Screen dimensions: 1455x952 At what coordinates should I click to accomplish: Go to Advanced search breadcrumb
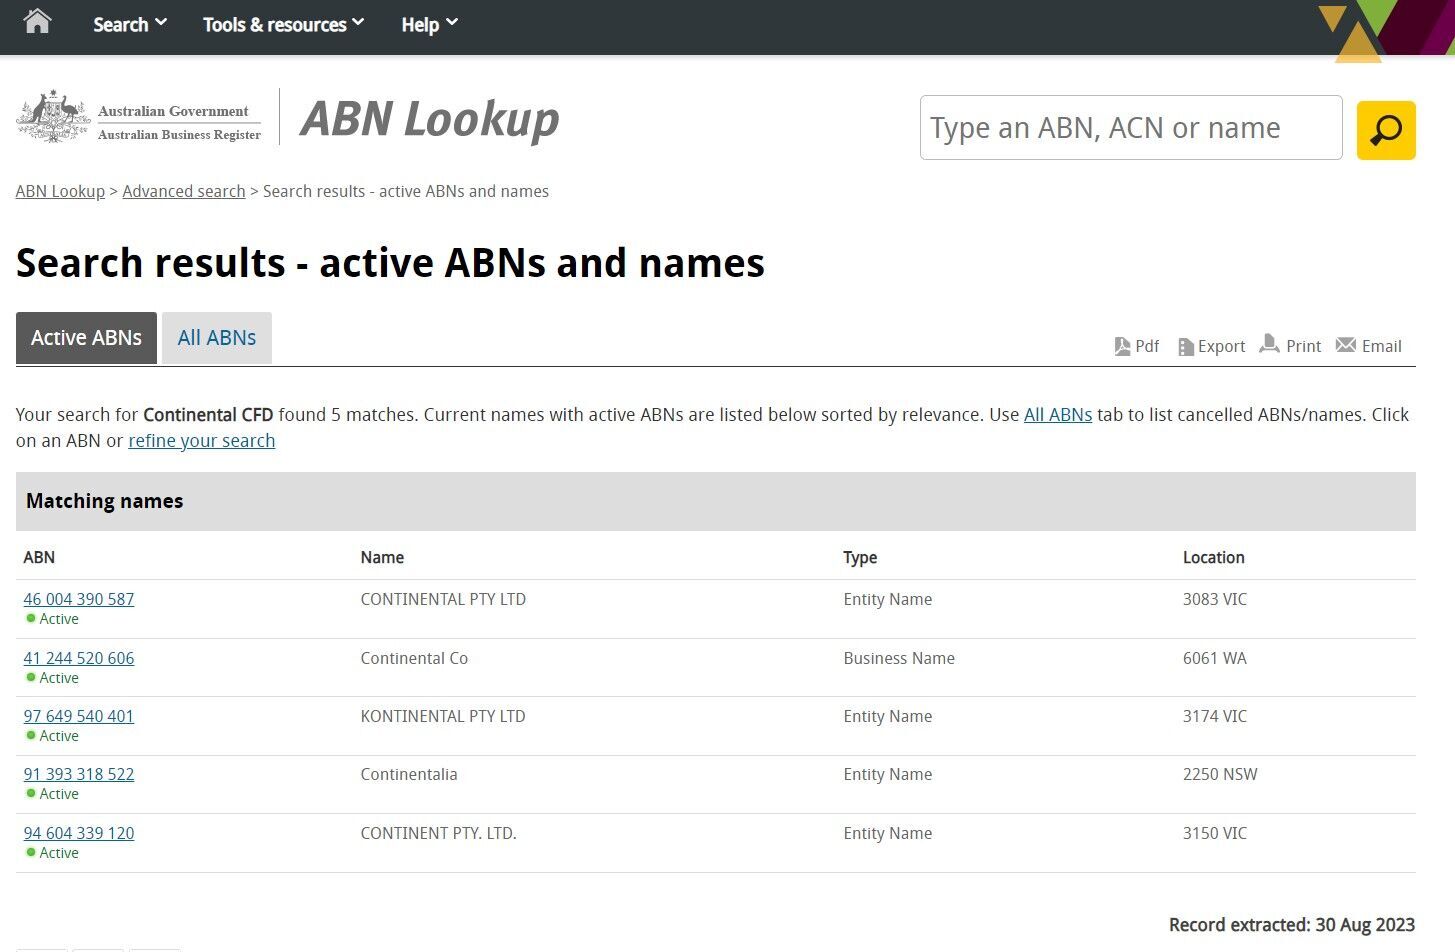tap(184, 191)
